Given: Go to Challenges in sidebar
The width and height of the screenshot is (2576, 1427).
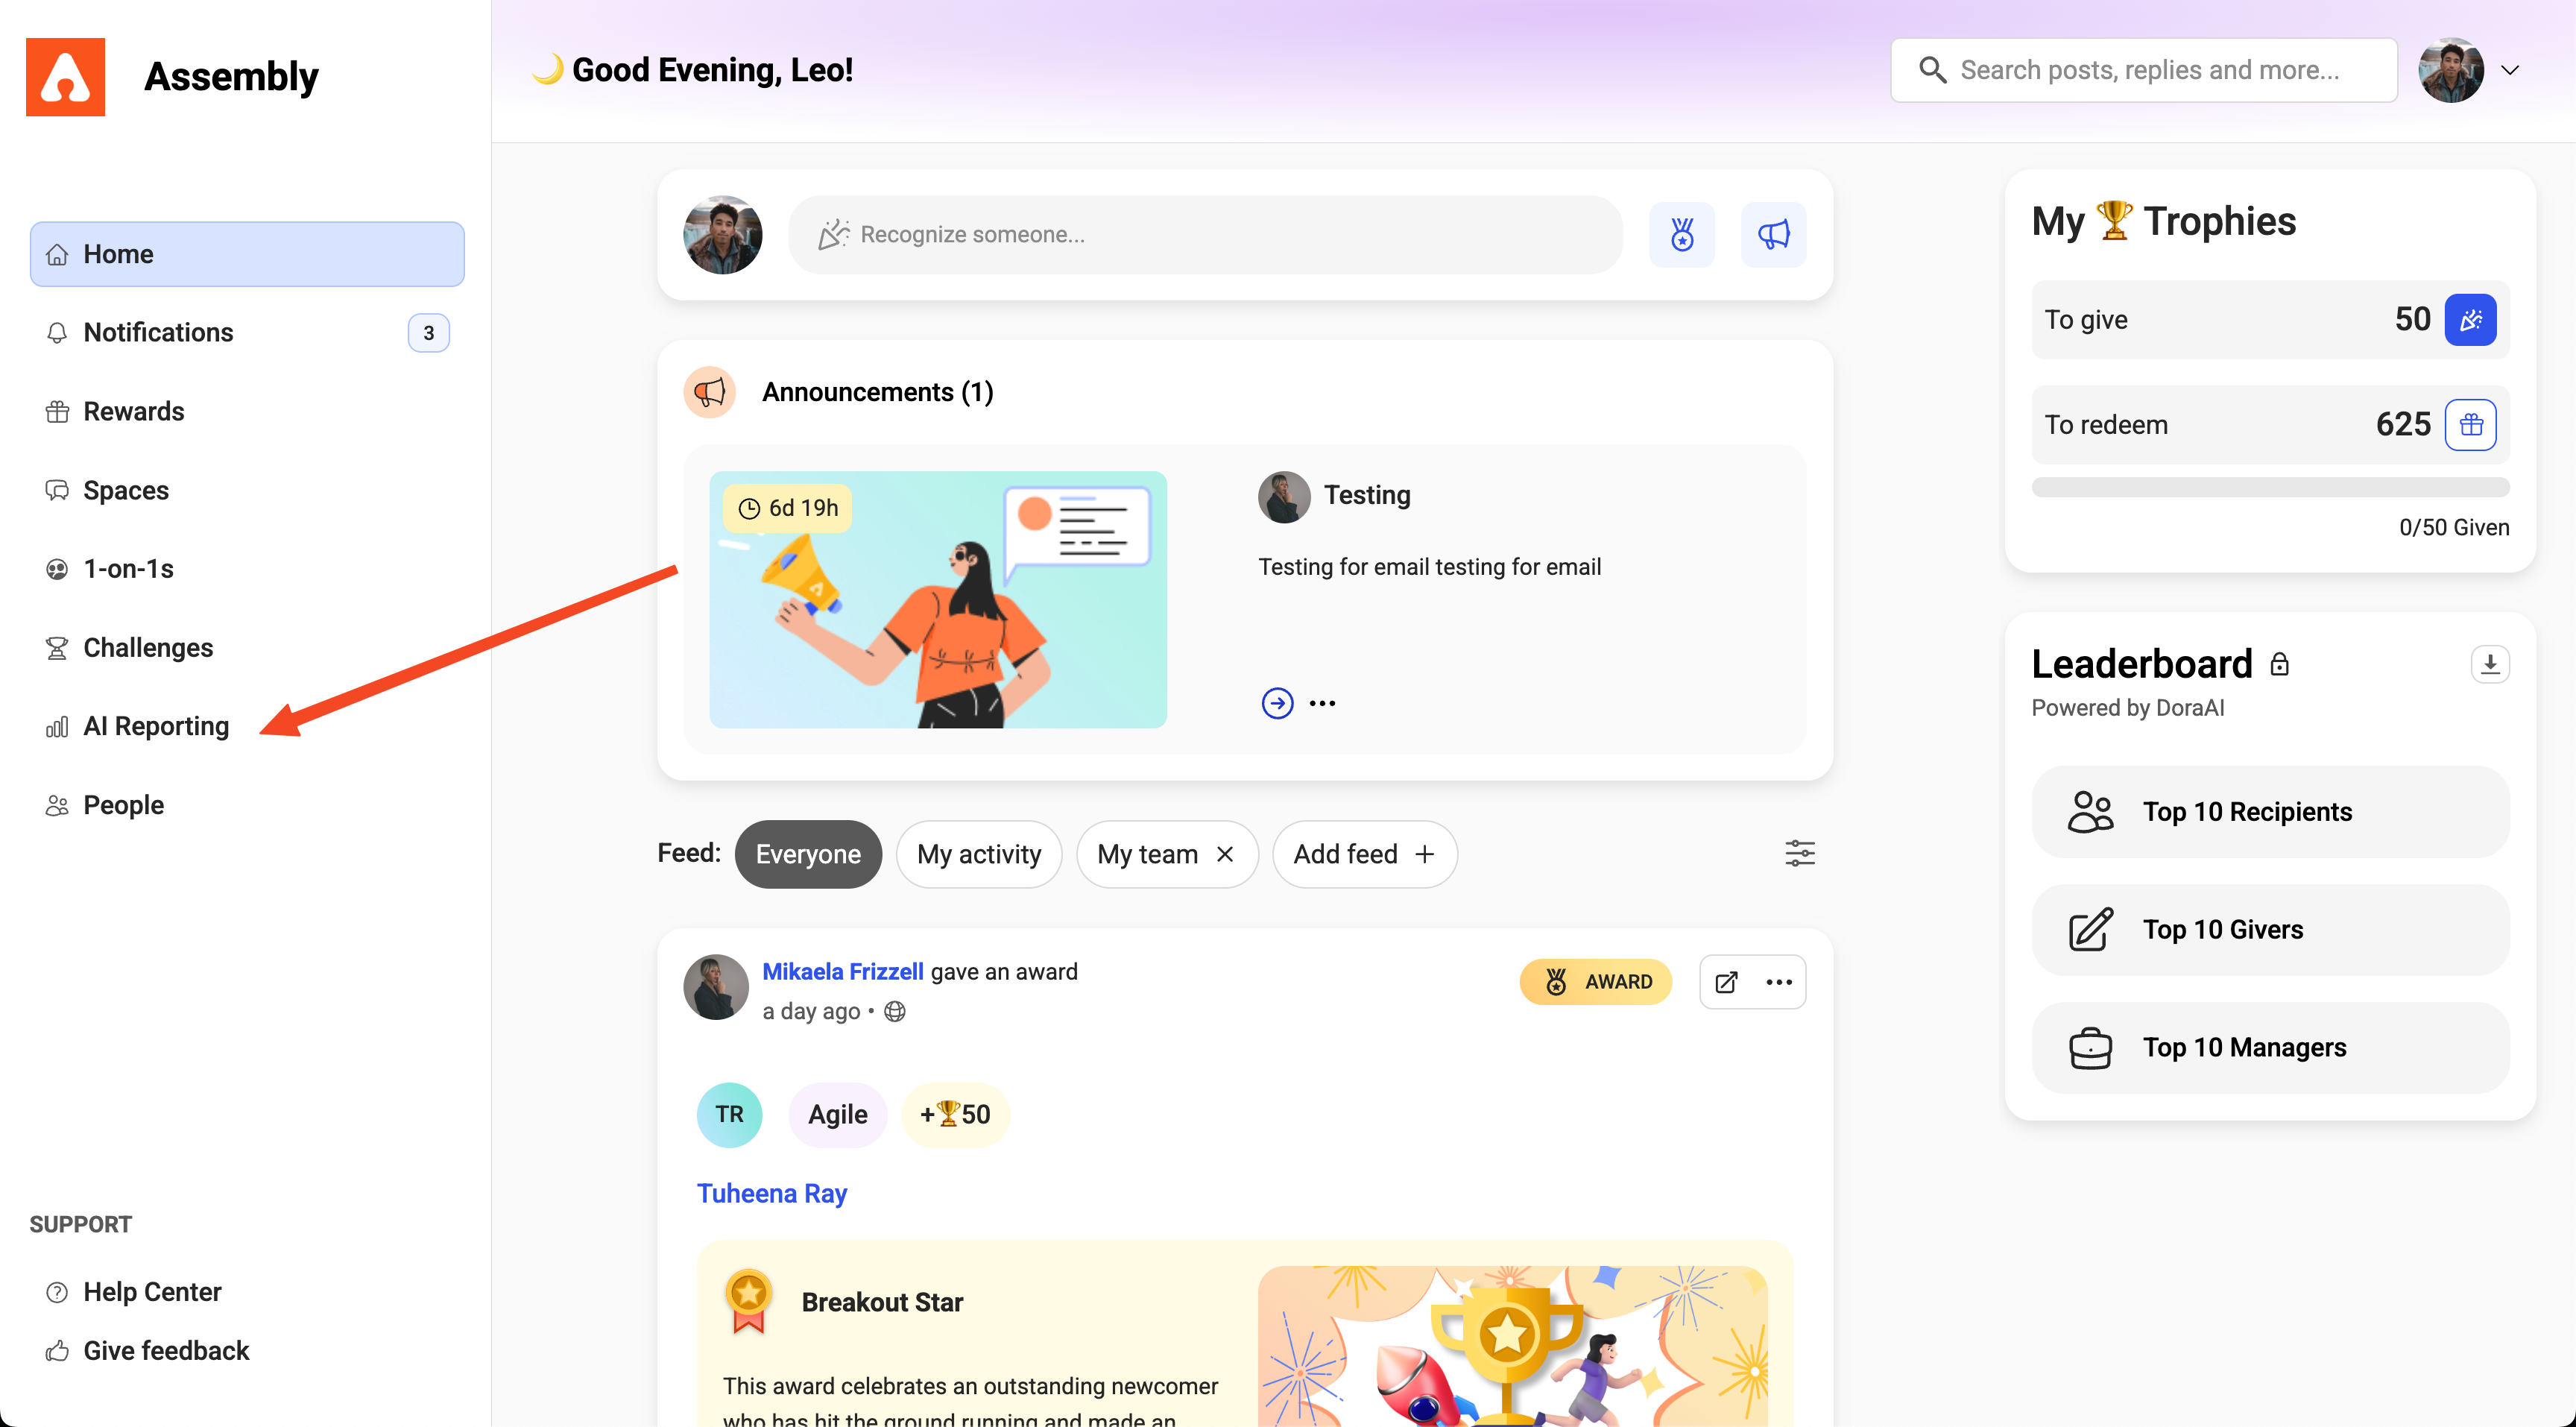Looking at the screenshot, I should click(147, 647).
